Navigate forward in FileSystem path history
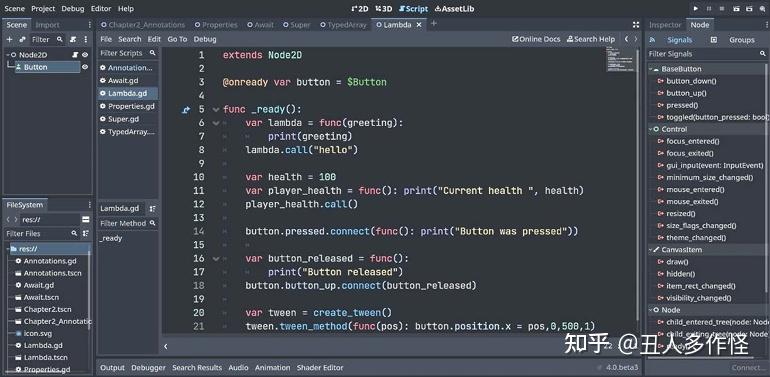Screen dimensions: 770x377 point(17,219)
